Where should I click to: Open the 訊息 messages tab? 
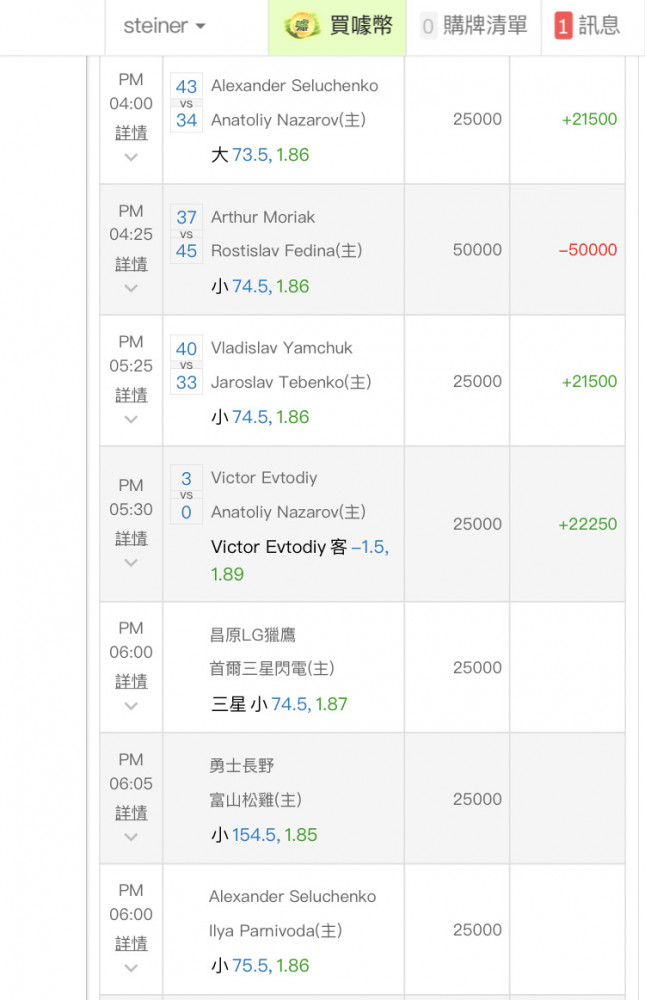coord(587,26)
